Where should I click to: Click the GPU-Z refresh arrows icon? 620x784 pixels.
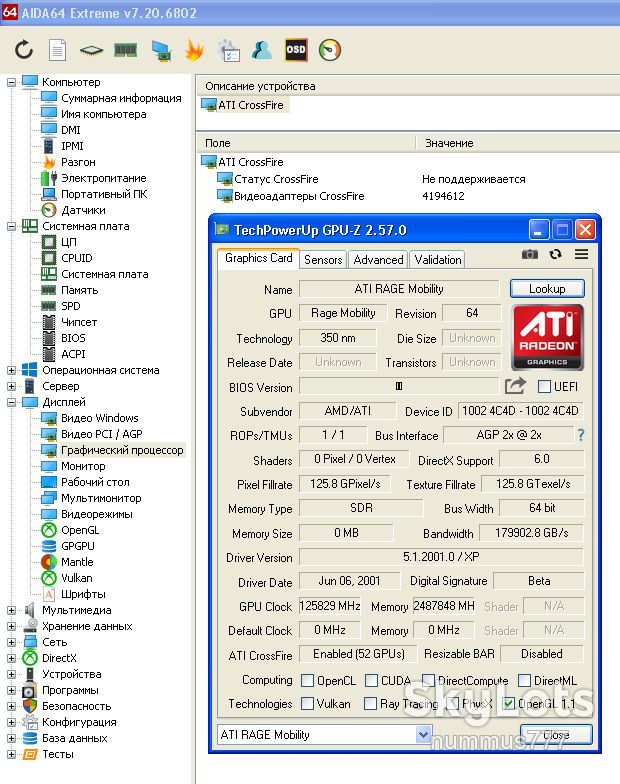pos(556,254)
